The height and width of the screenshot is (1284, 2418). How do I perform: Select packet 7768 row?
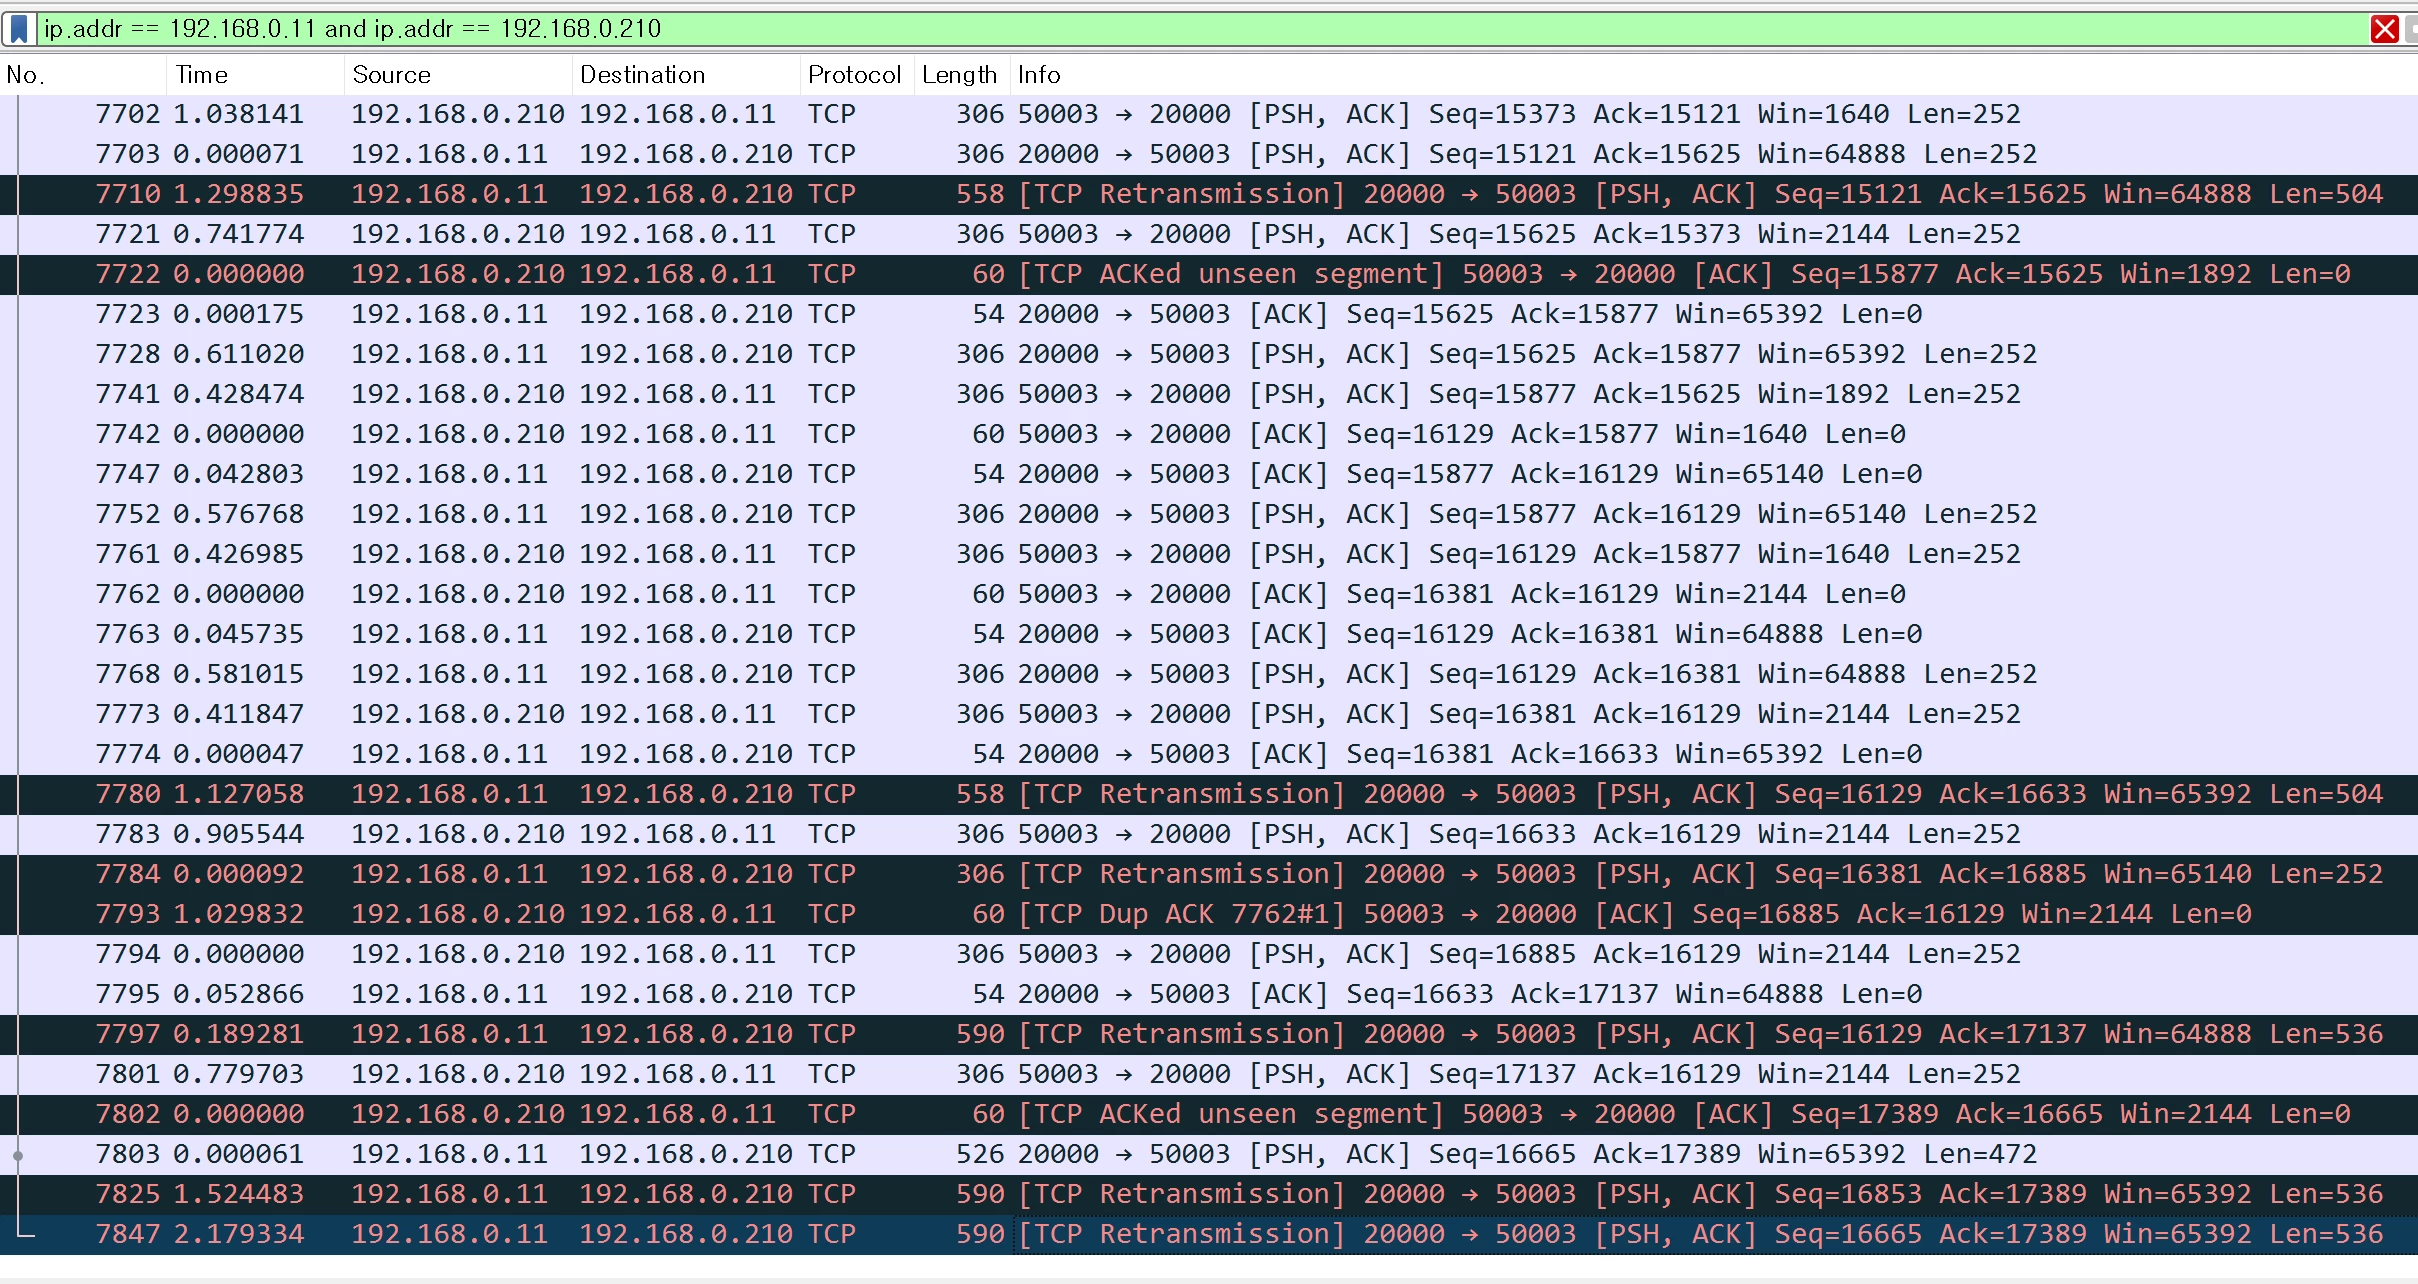point(1209,674)
